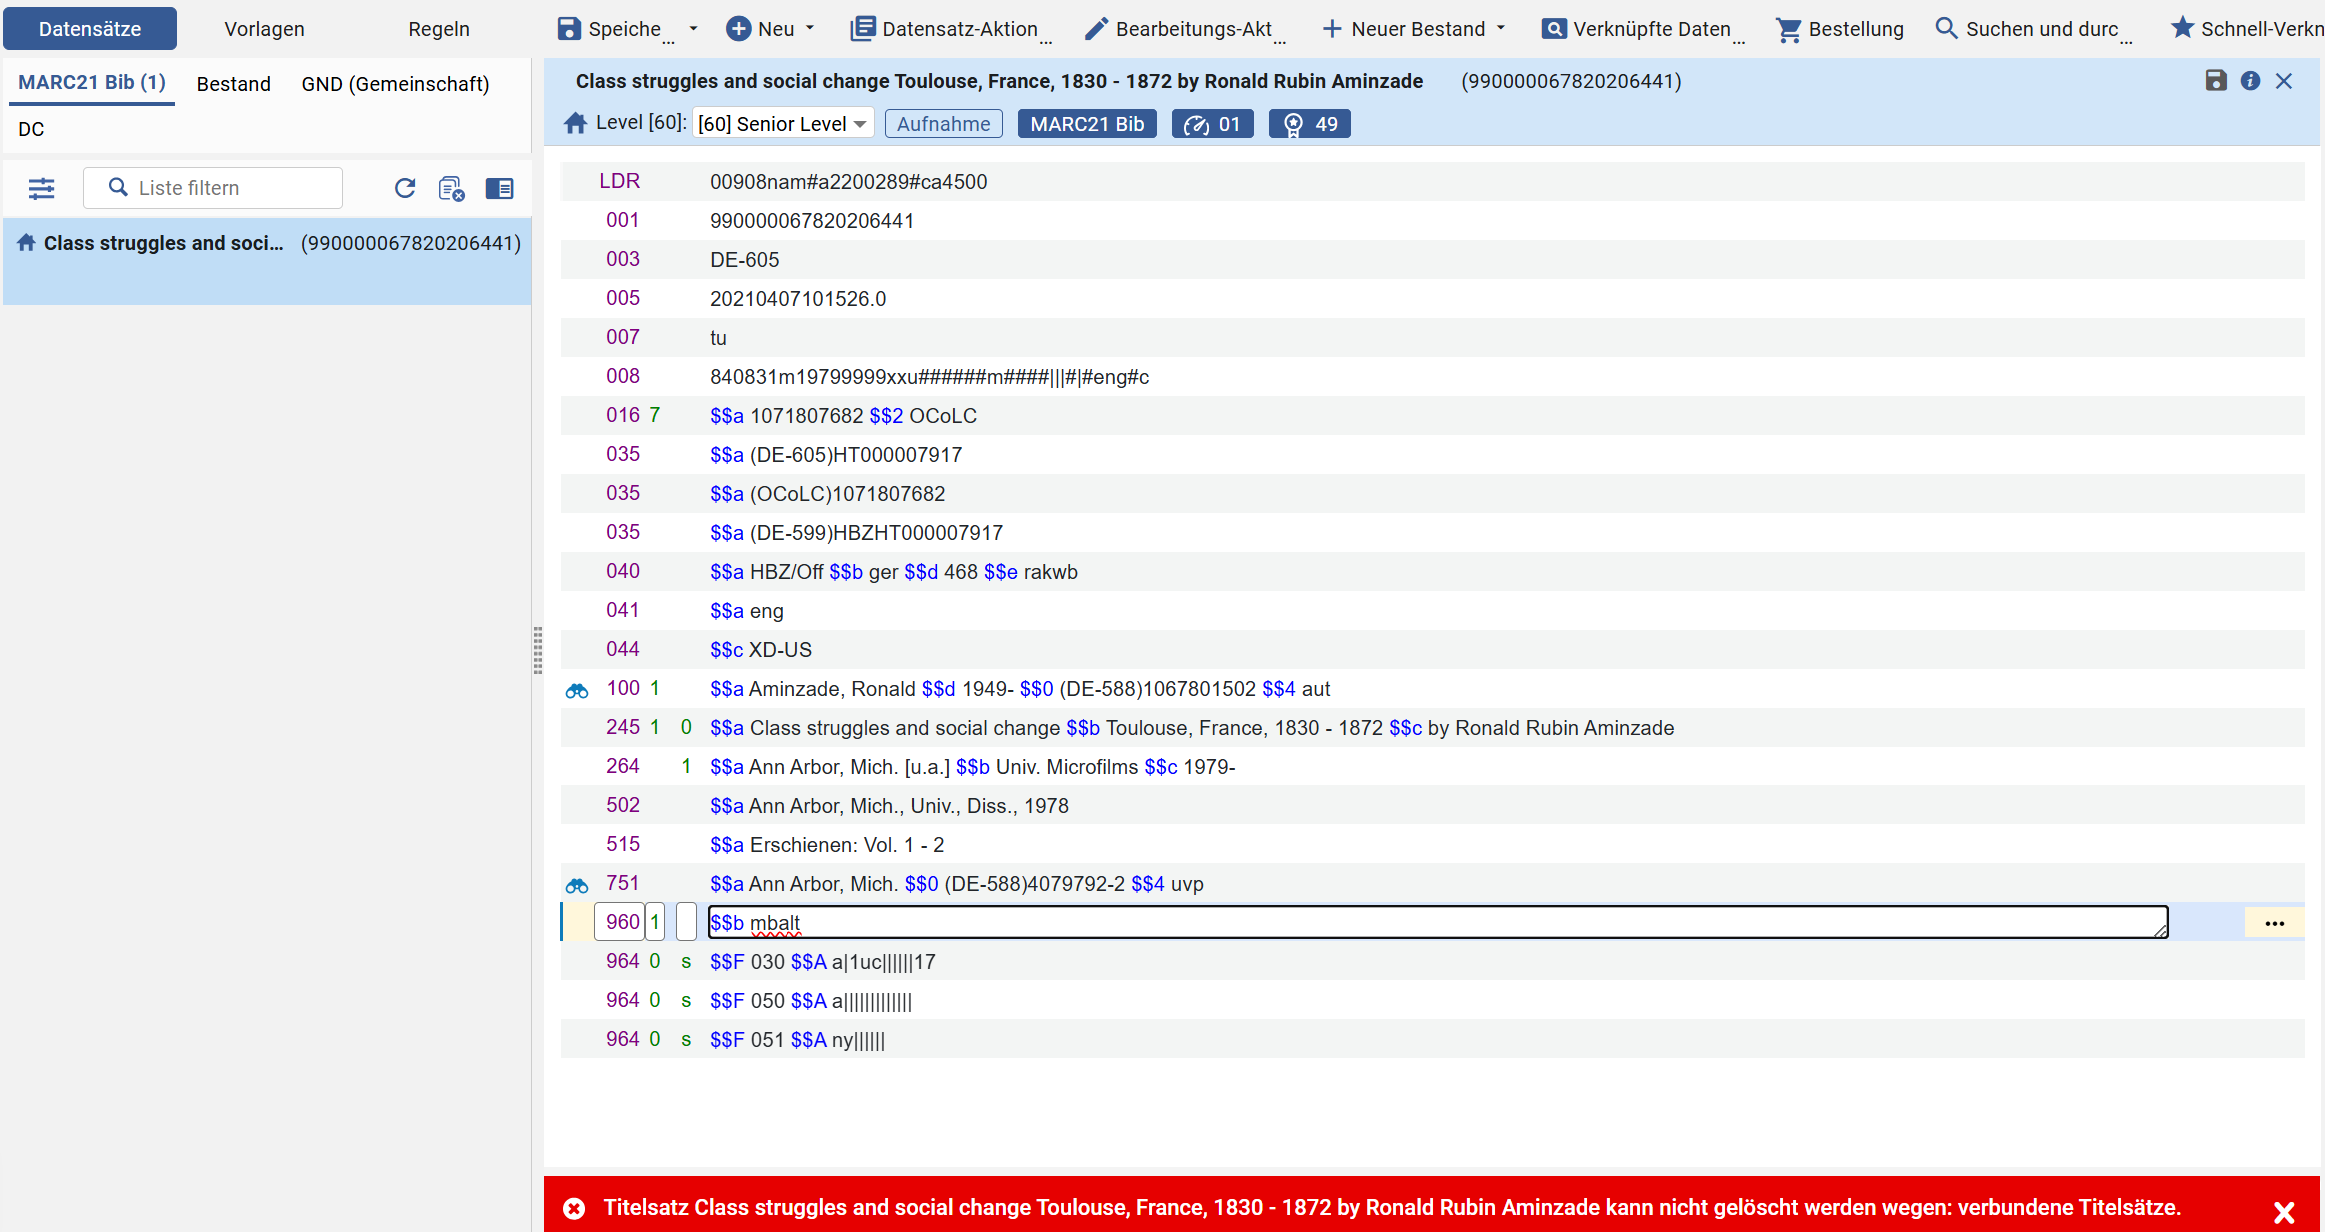Expand the Neuer Bestand dropdown

pos(1500,29)
